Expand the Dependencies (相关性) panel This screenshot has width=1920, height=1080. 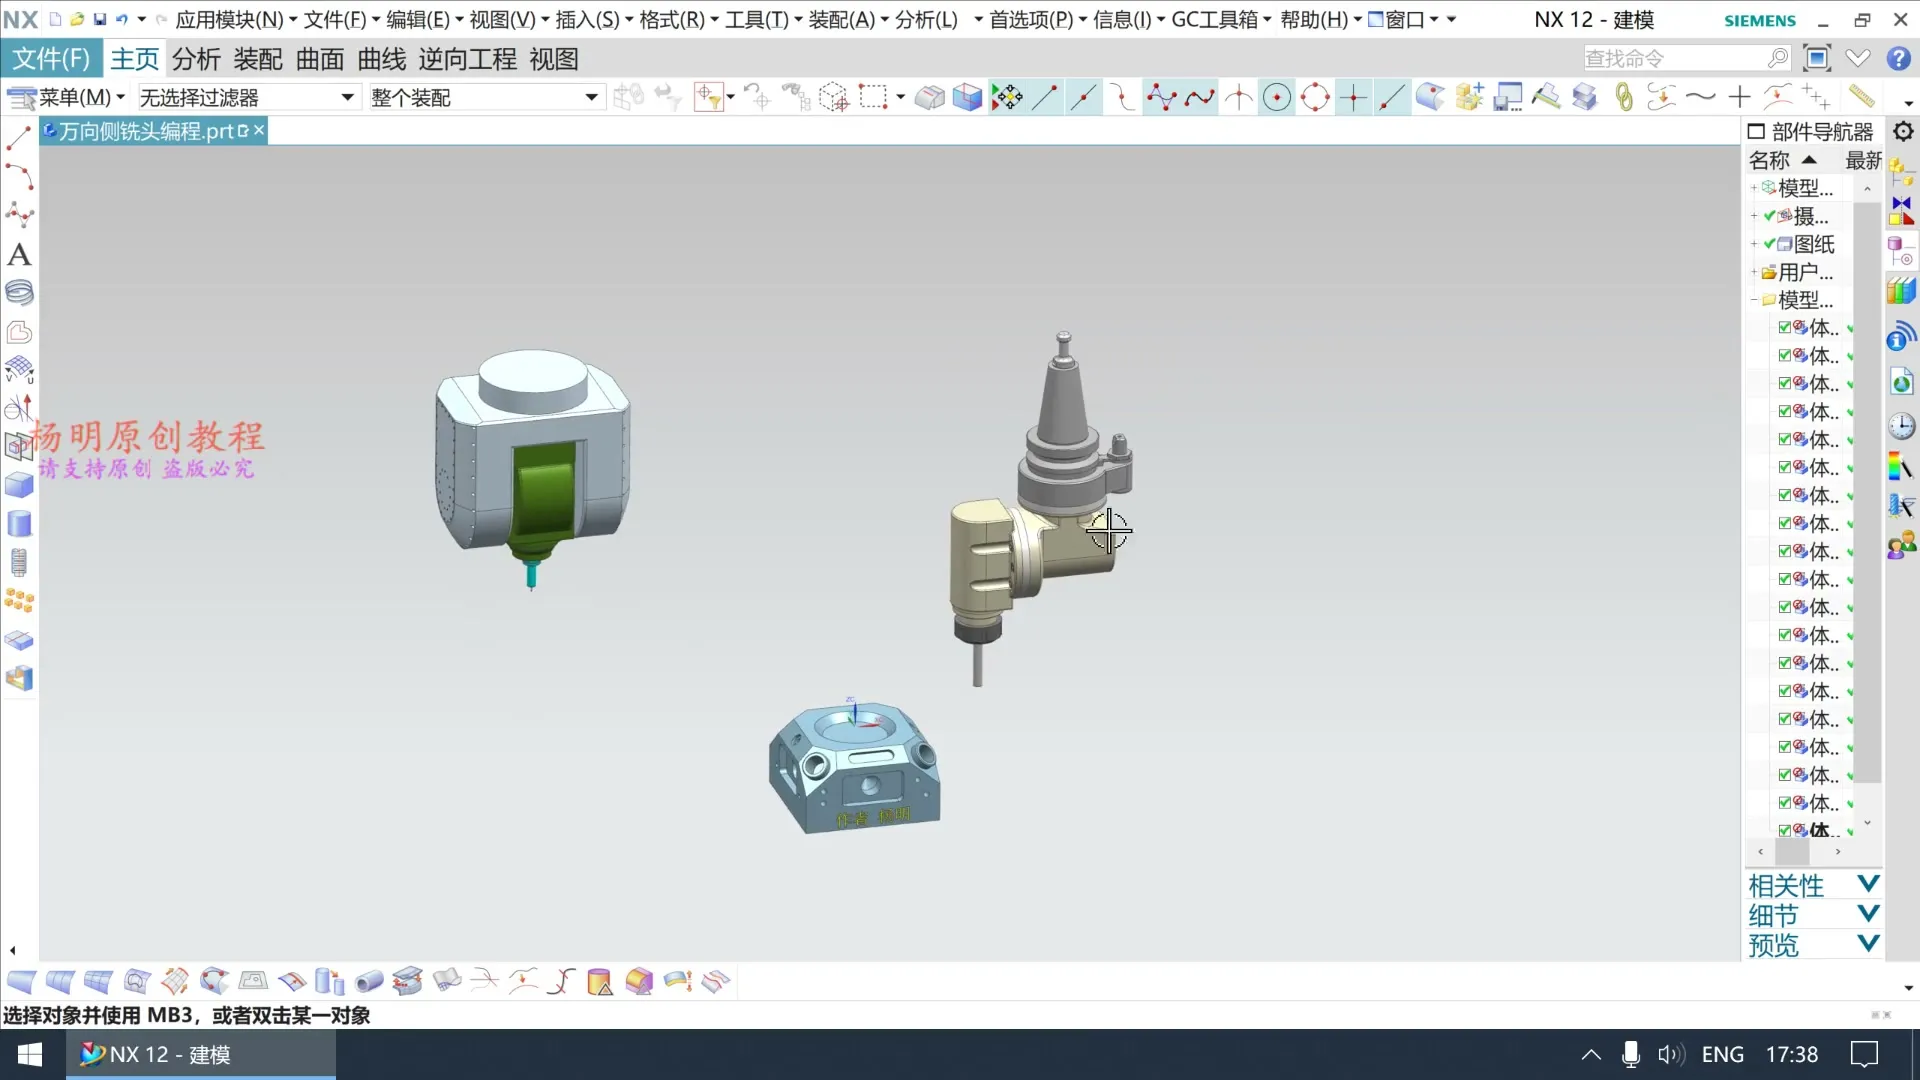pyautogui.click(x=1867, y=885)
